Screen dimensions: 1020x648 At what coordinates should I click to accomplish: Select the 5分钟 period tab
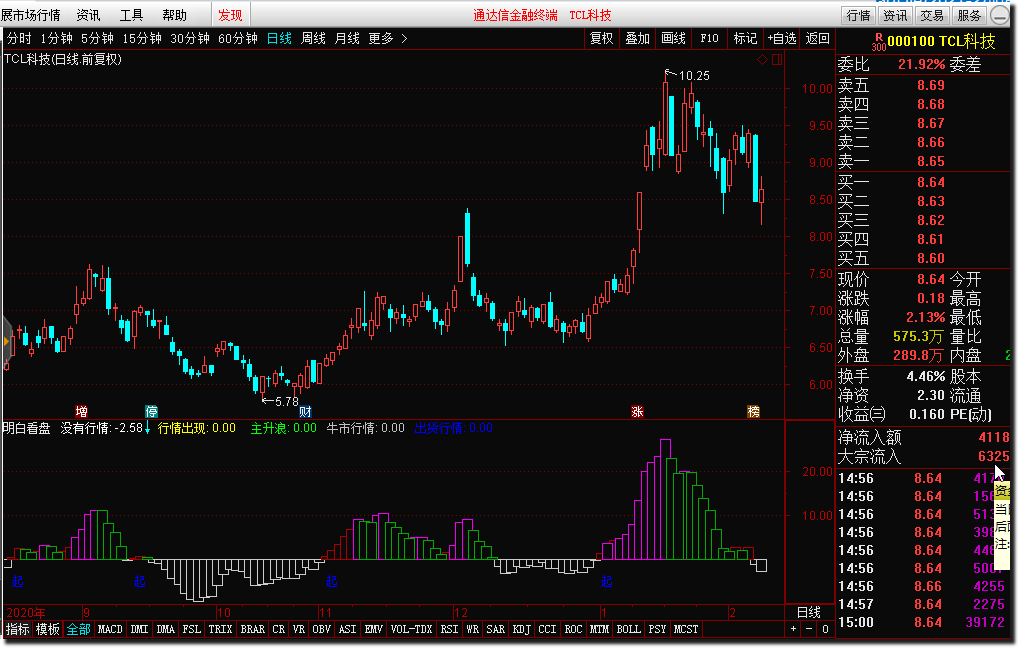[98, 38]
